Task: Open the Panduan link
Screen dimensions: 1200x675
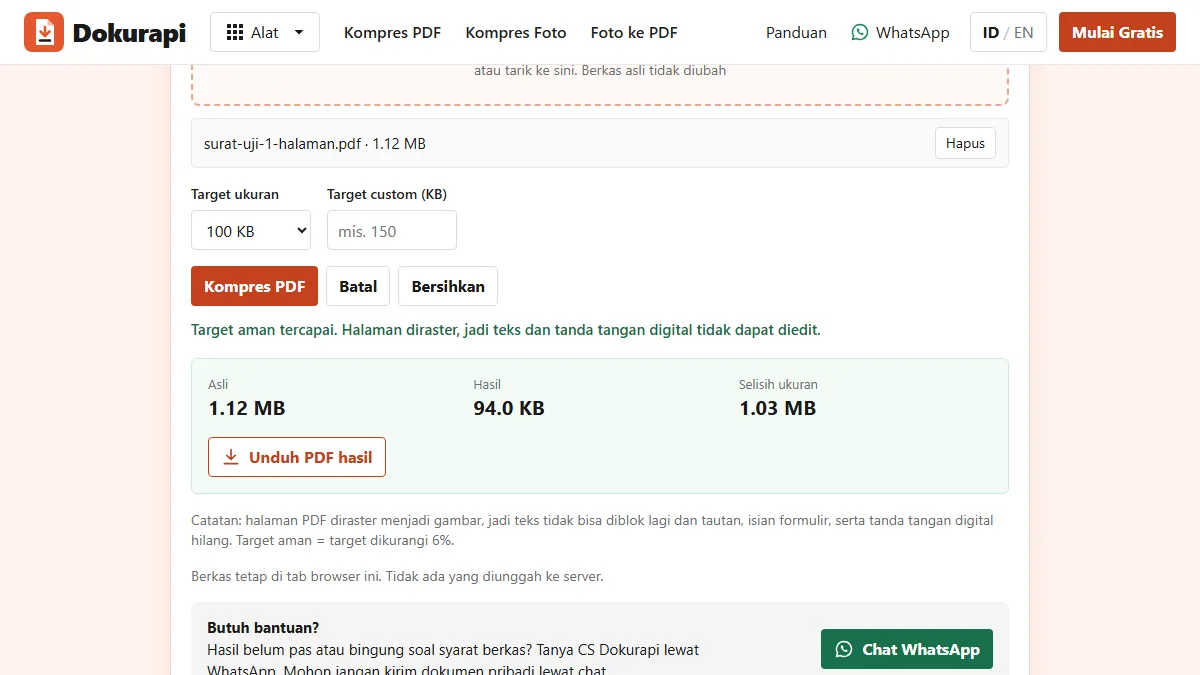Action: (x=796, y=33)
